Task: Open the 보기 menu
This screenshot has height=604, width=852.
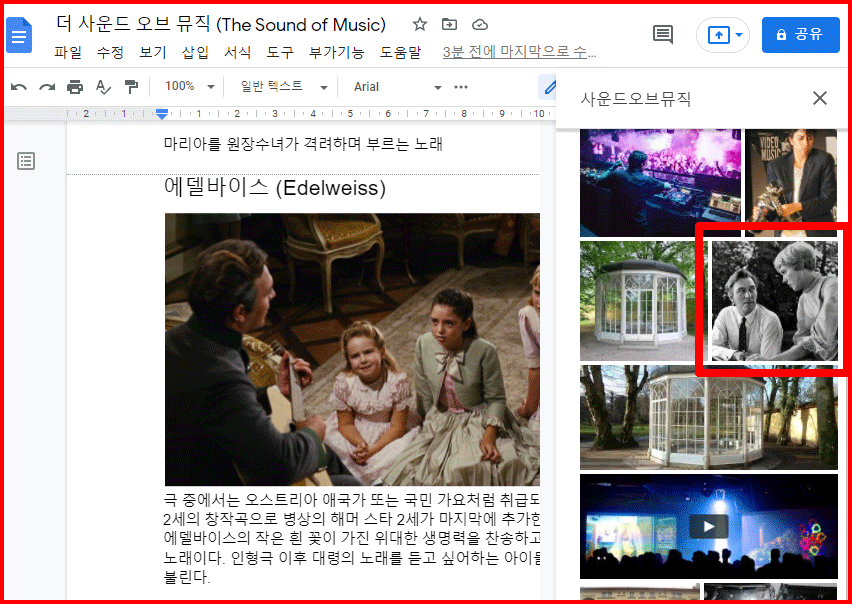Action: click(x=153, y=52)
